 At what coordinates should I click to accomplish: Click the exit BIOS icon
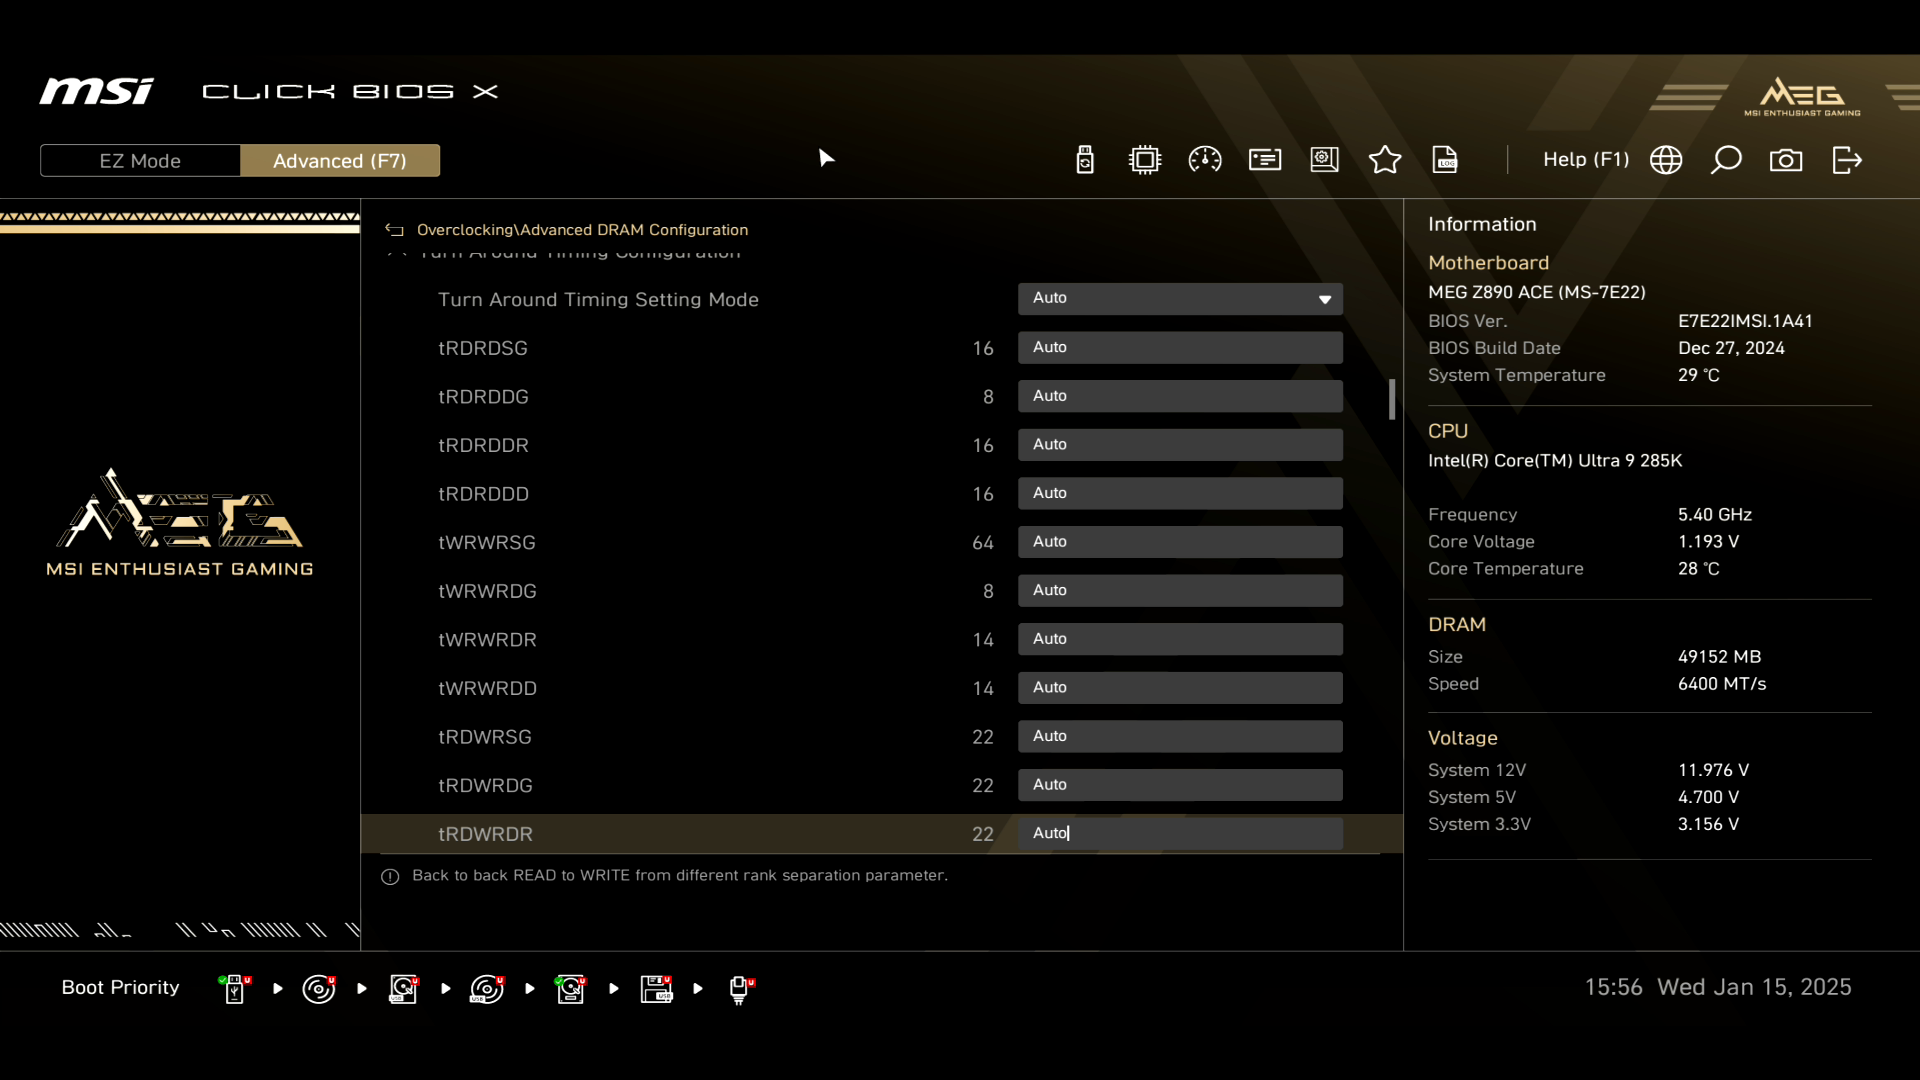pos(1847,160)
